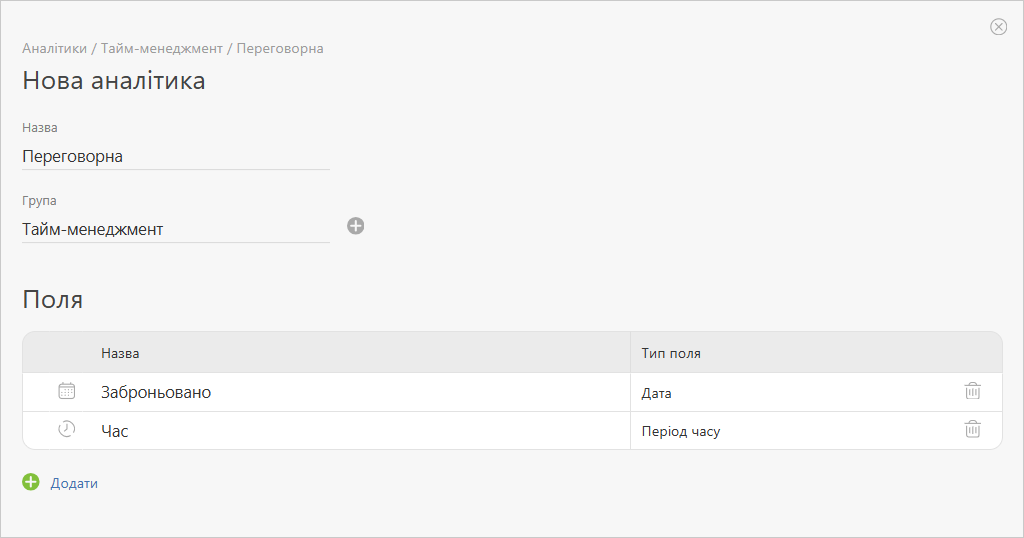Click the green plus icon to add field
The height and width of the screenshot is (538, 1024).
(31, 482)
